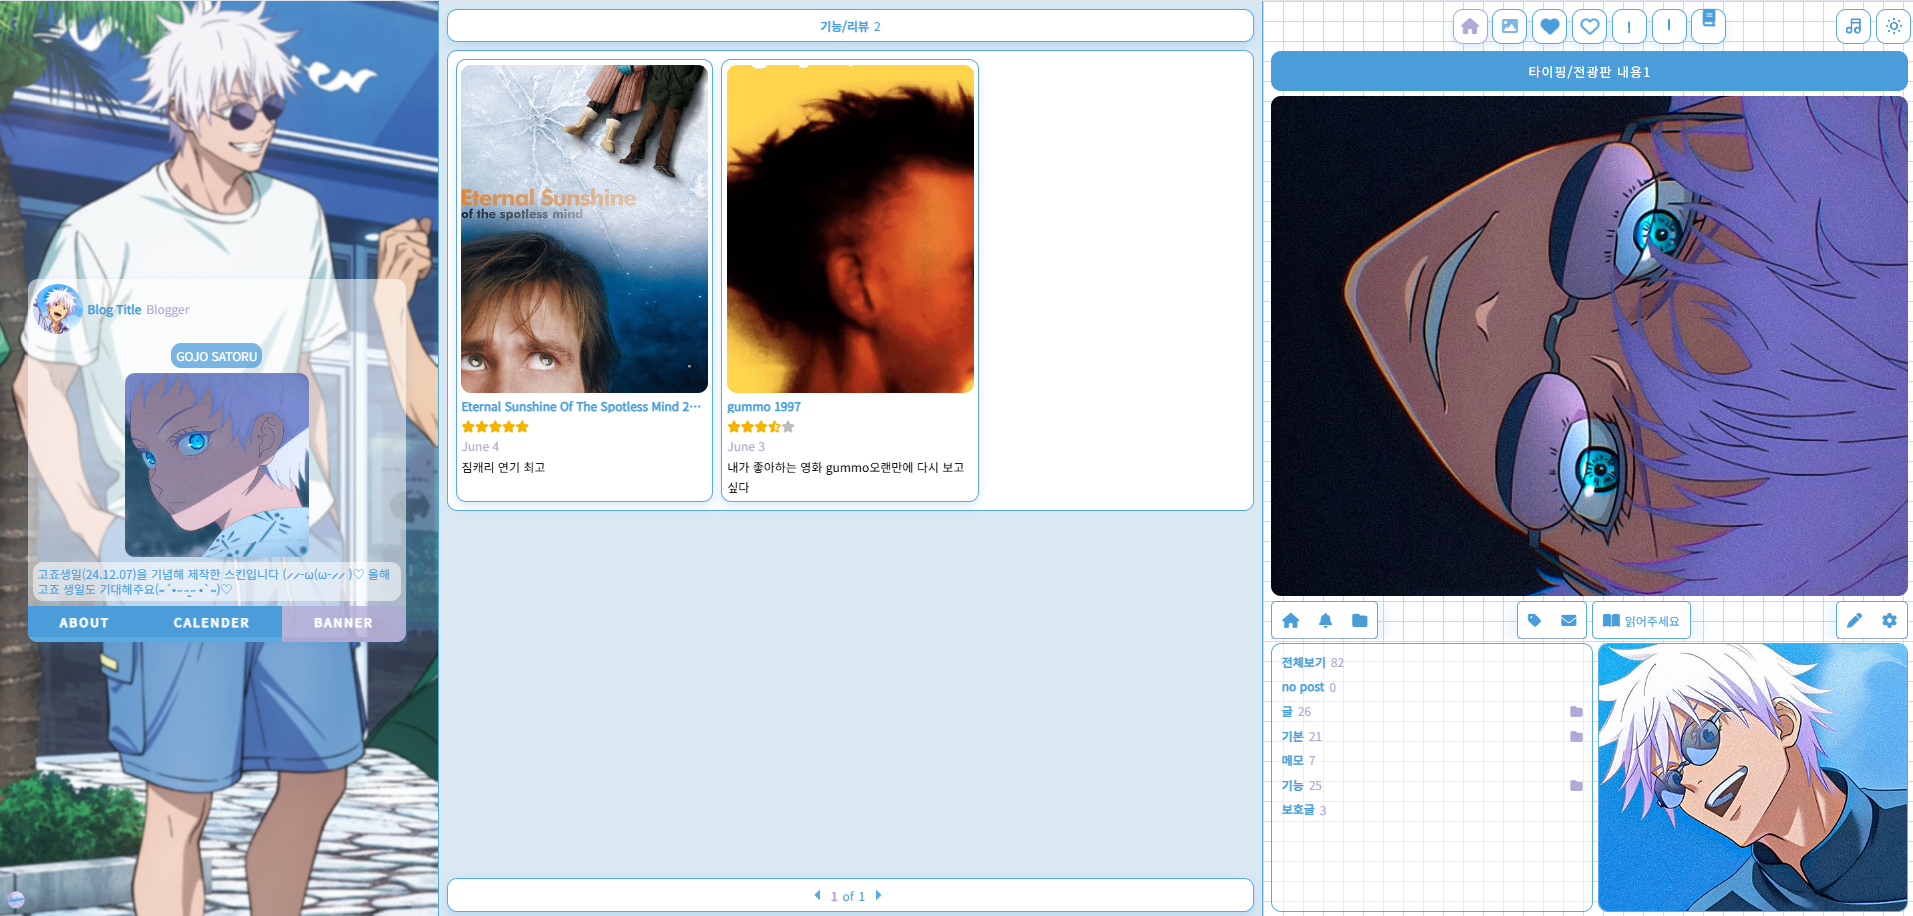Viewport: 1913px width, 916px height.
Task: Open the purple home icon in top toolbar
Action: pyautogui.click(x=1470, y=27)
